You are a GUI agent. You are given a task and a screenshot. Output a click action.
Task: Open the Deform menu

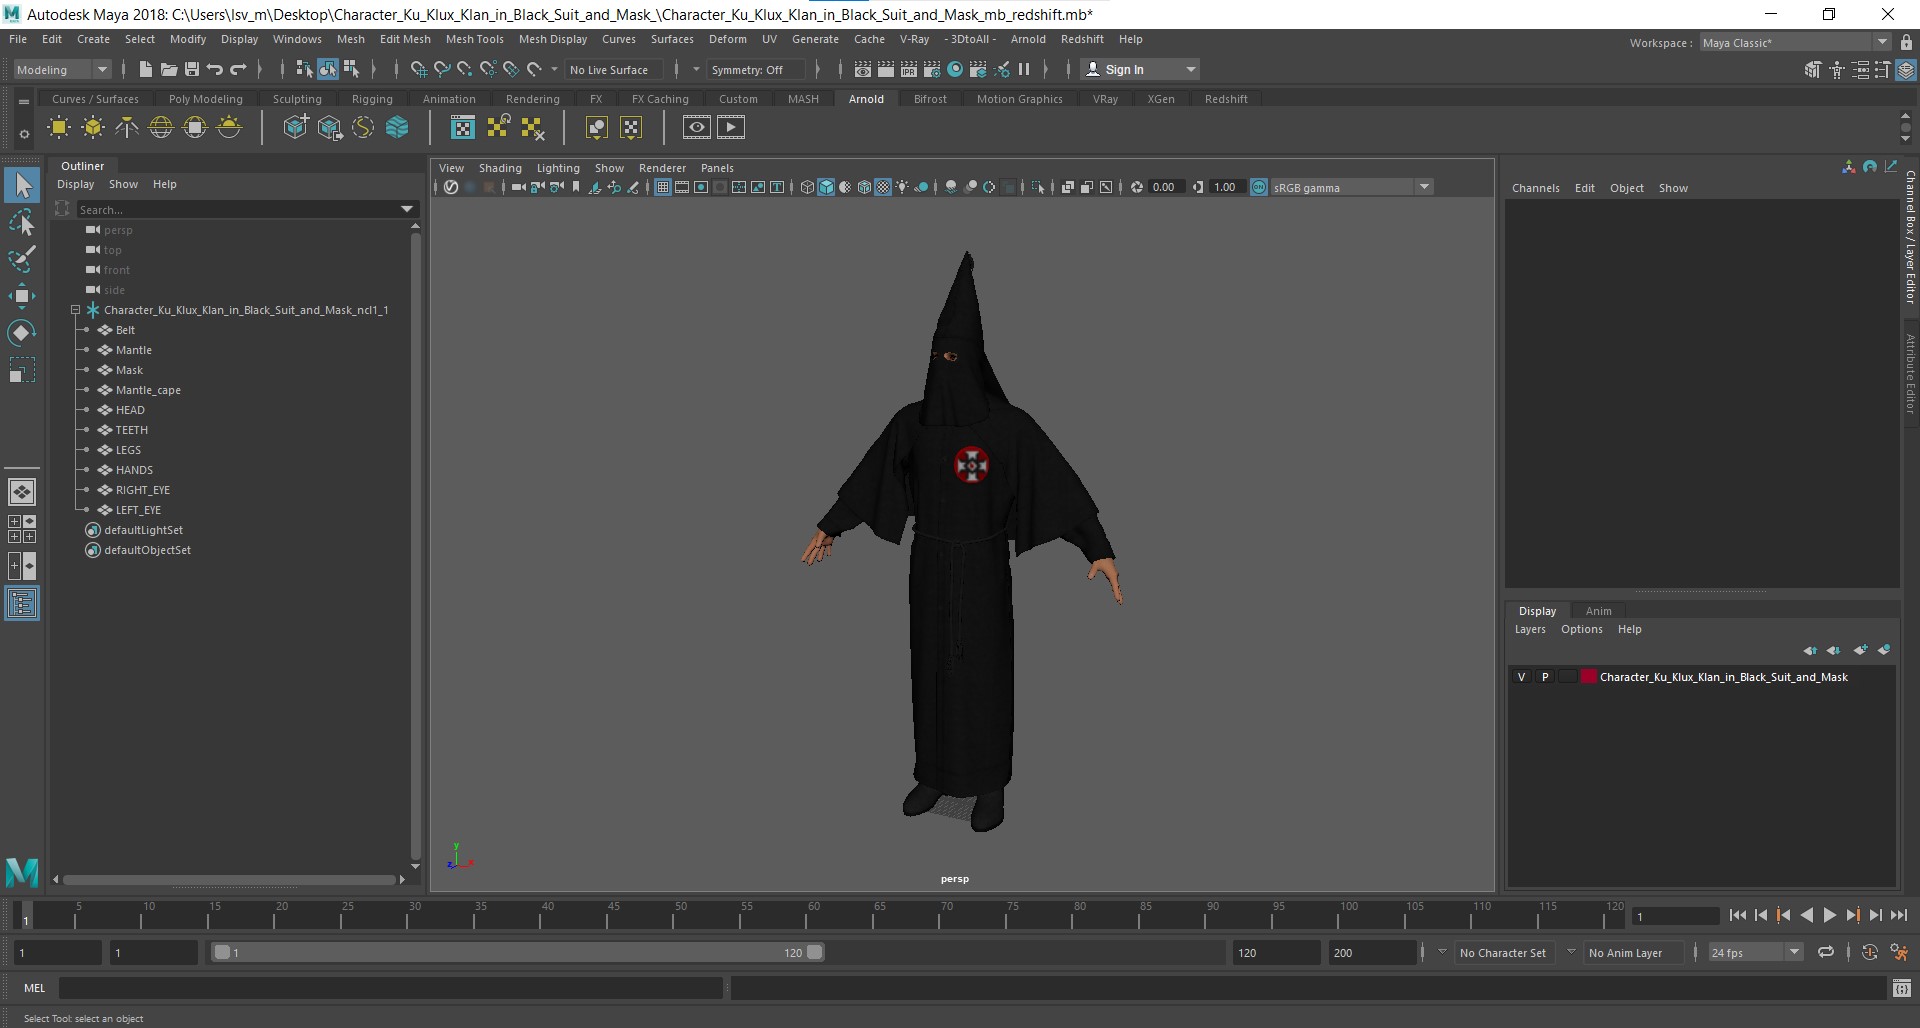pos(727,39)
